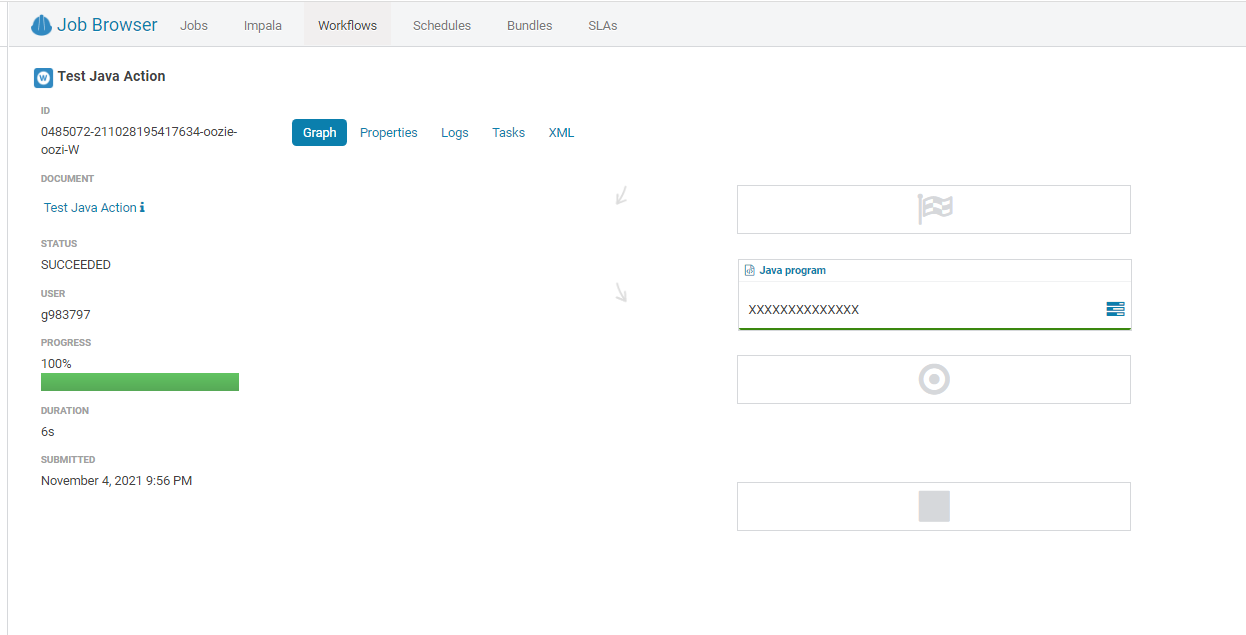This screenshot has height=635, width=1246.
Task: Click the arrow from start to Java program
Action: click(621, 197)
